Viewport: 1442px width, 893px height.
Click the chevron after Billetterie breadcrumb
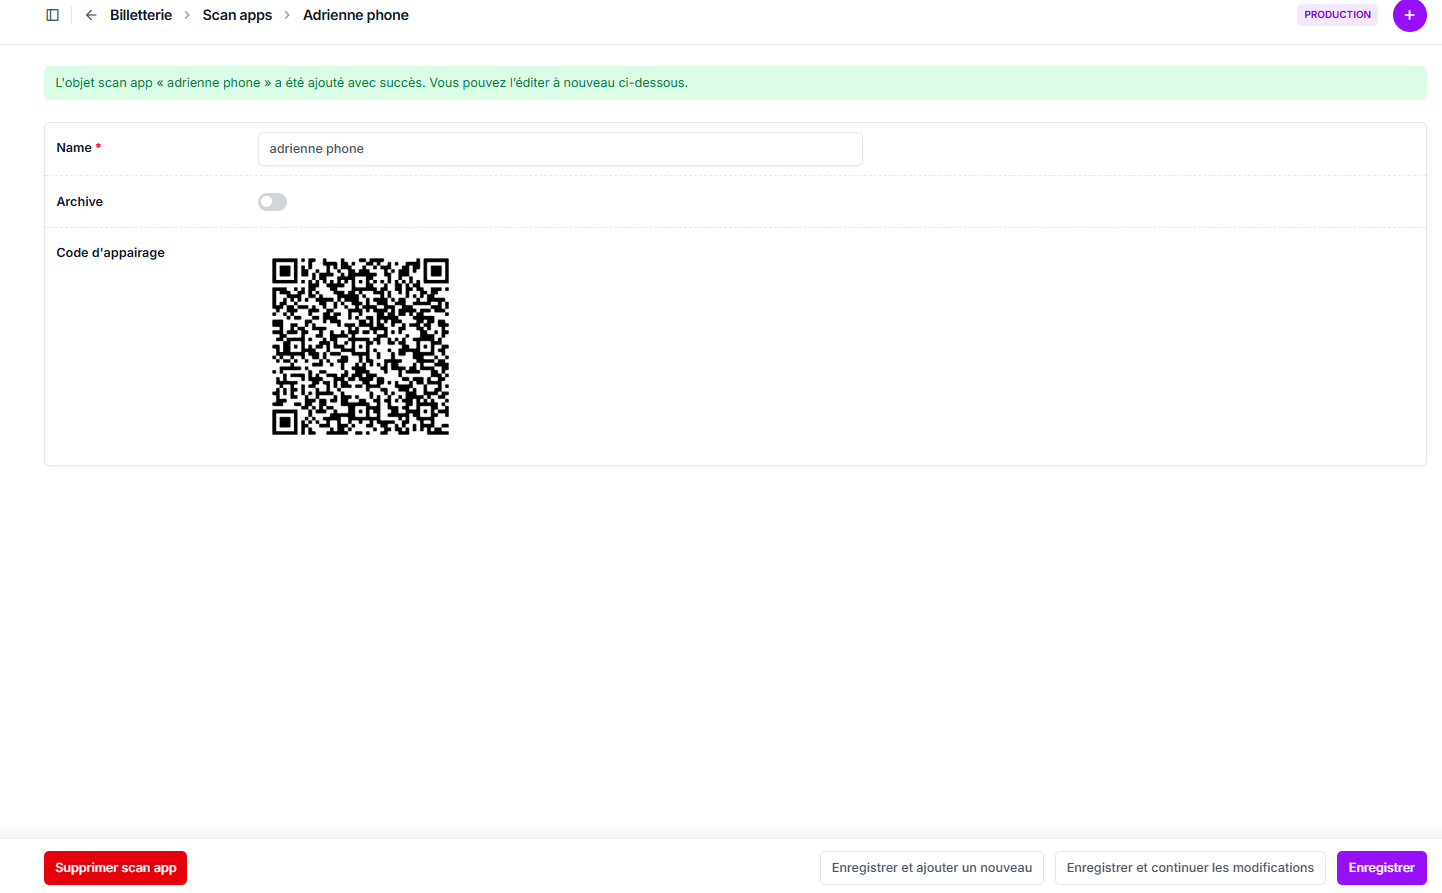point(187,15)
